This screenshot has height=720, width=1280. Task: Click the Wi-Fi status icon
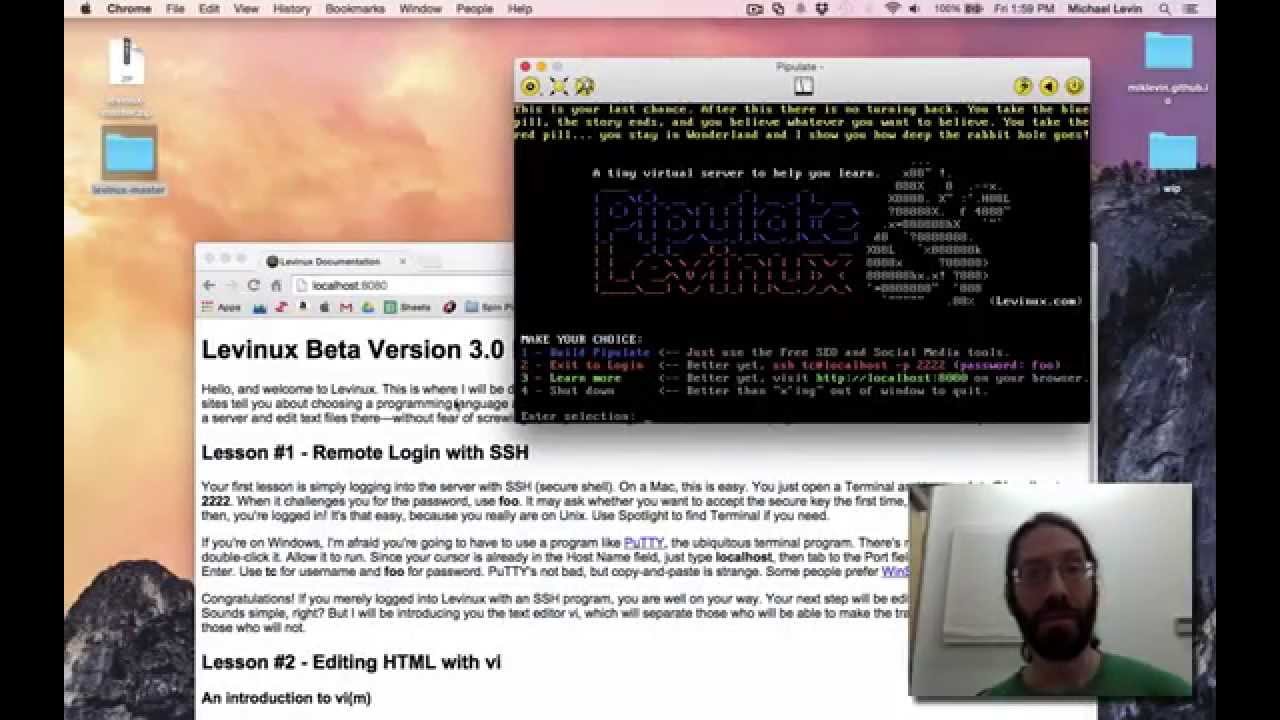[x=892, y=8]
